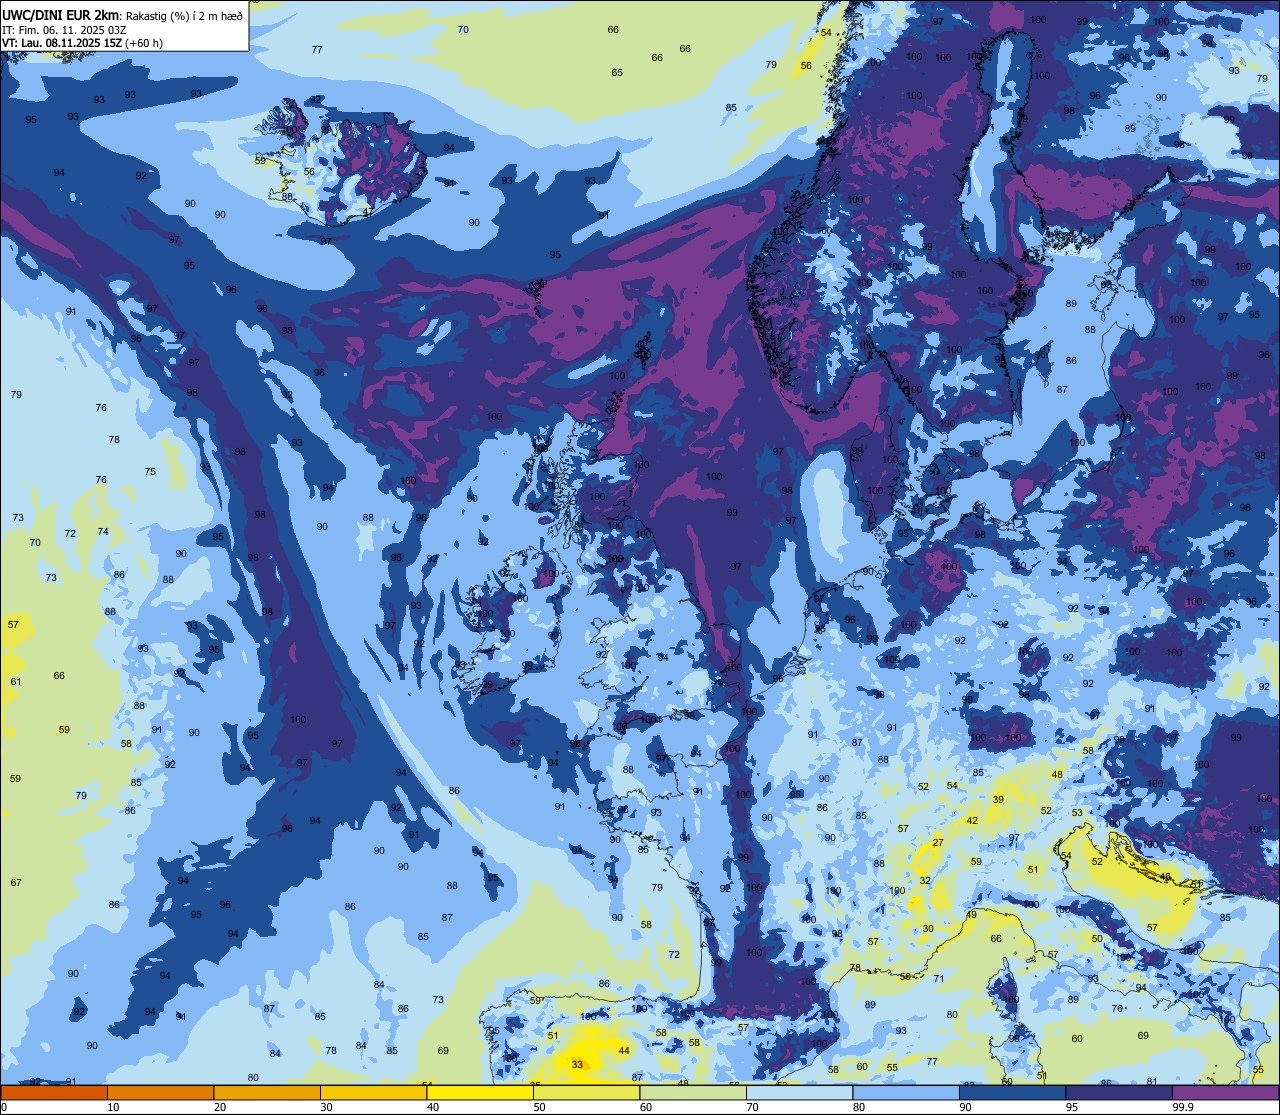Click the map value "44" over Spain
The width and height of the screenshot is (1280, 1115).
tap(624, 1051)
